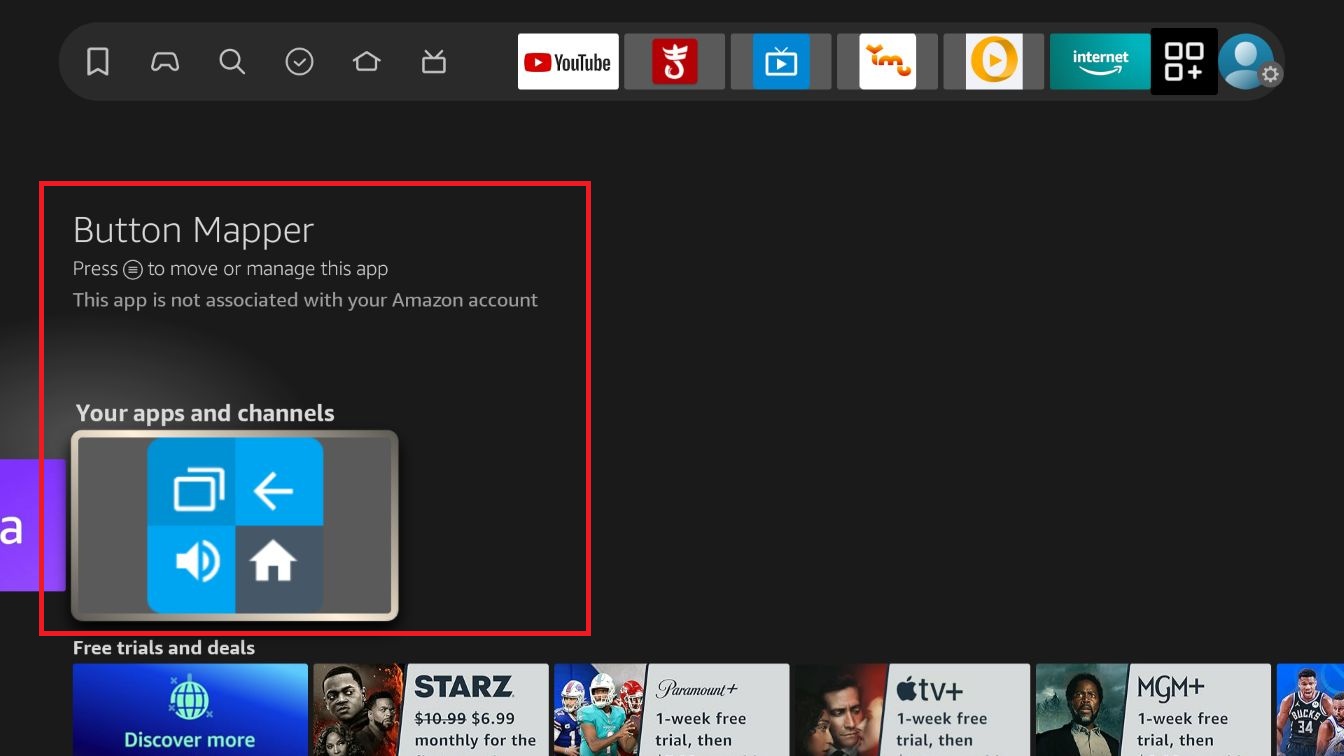The width and height of the screenshot is (1344, 756).
Task: Open the STARZ $6.99 monthly offer tile
Action: (431, 709)
